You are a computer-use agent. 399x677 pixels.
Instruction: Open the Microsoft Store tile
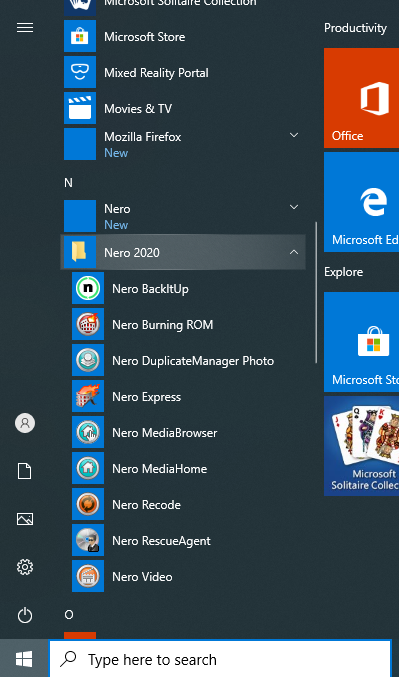pyautogui.click(x=361, y=342)
